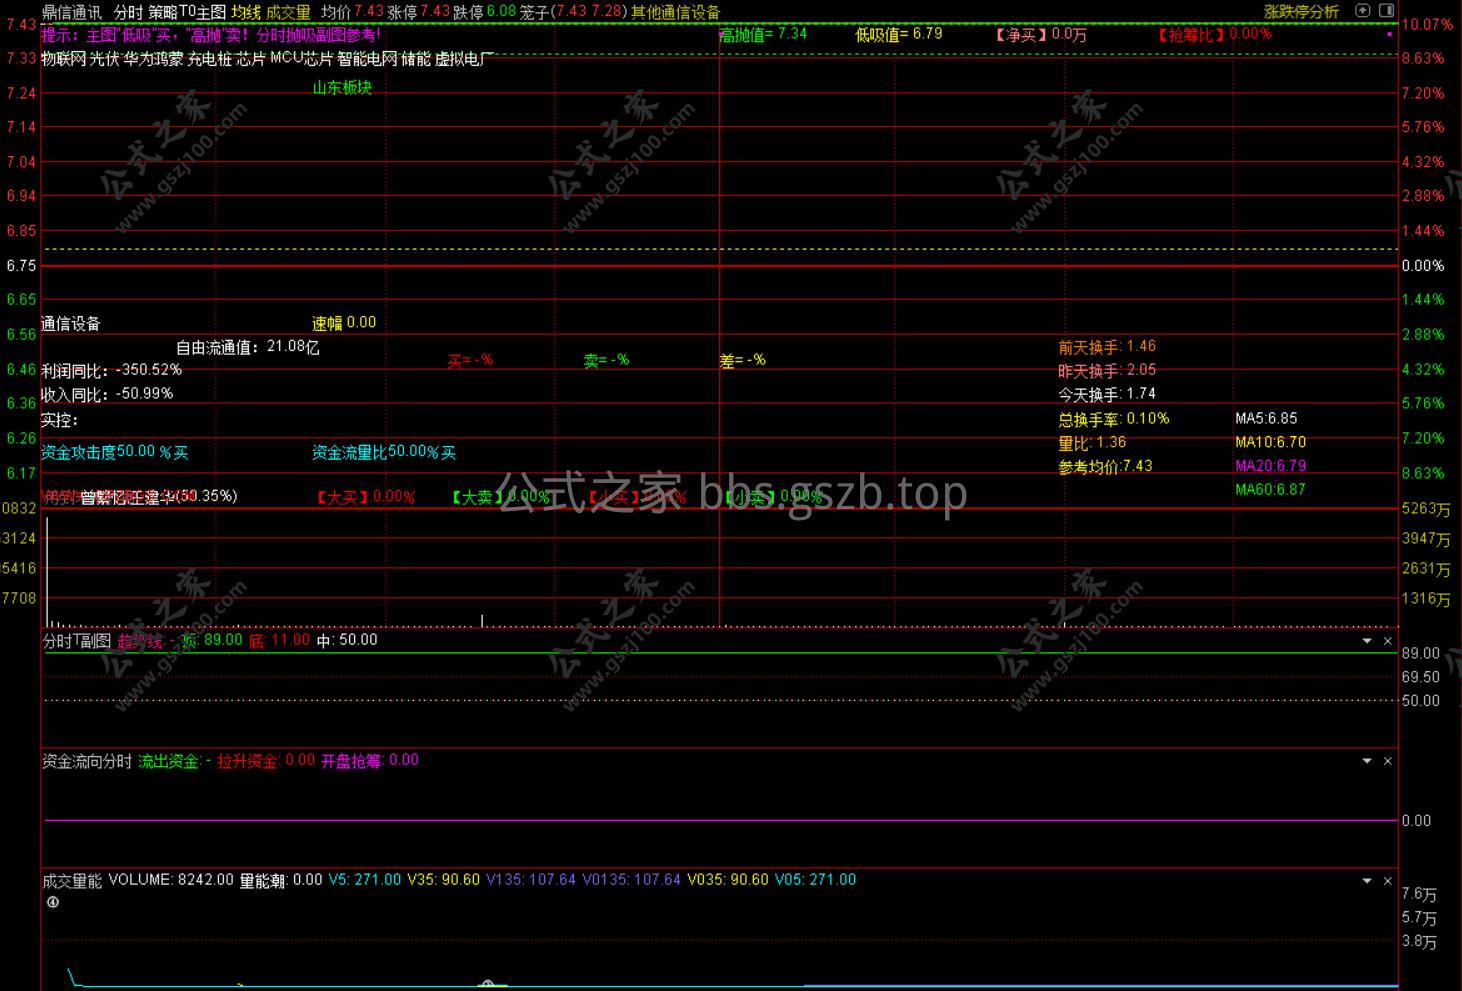Click MA60:6.87 value
The height and width of the screenshot is (991, 1462).
click(1270, 490)
